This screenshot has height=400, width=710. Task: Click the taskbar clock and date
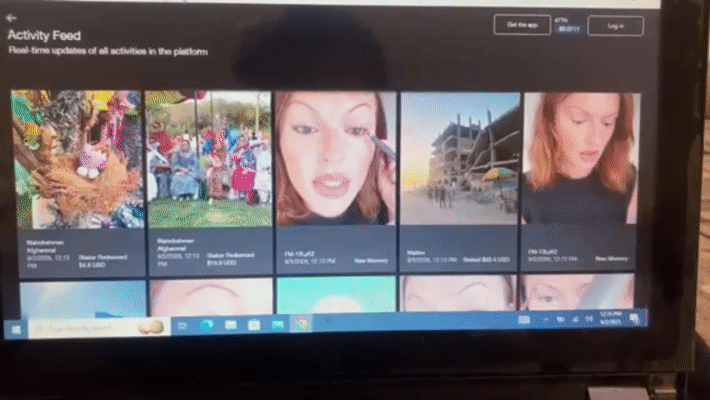610,318
